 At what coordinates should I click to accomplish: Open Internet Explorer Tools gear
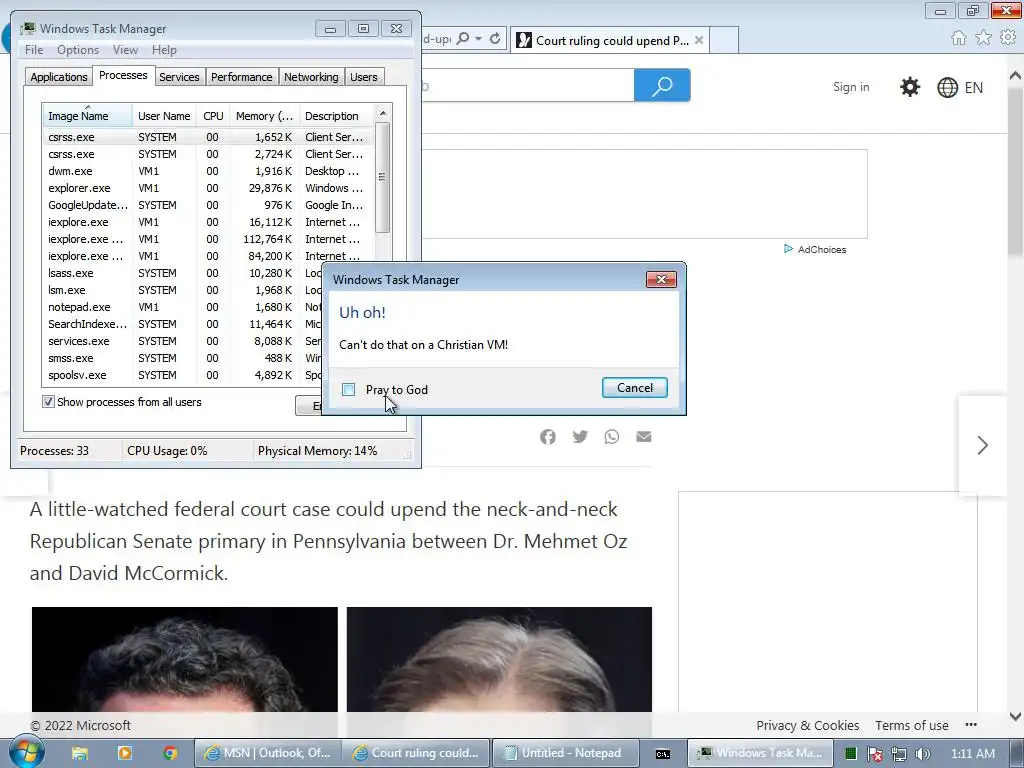click(x=1008, y=38)
